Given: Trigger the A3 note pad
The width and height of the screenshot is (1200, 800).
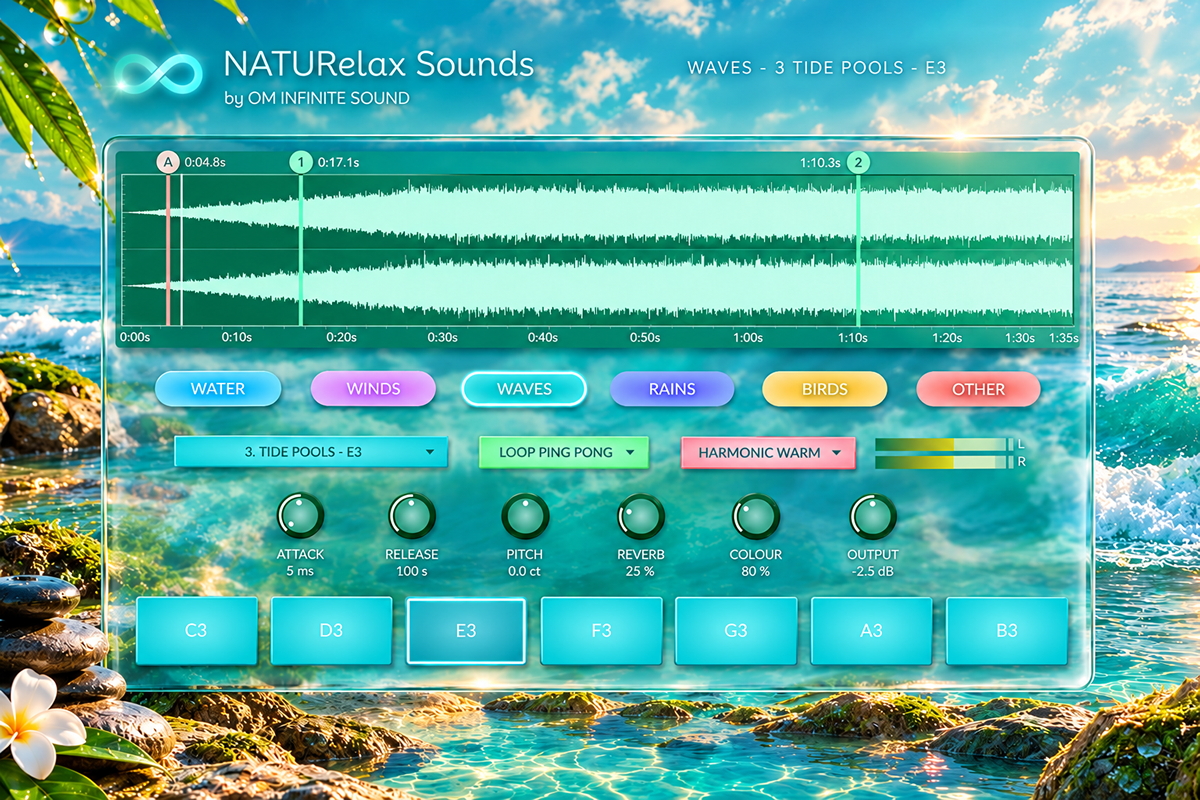Looking at the screenshot, I should point(871,631).
